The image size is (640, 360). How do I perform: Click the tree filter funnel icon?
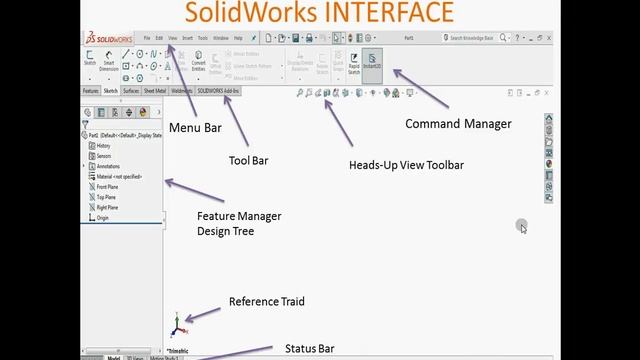point(85,124)
